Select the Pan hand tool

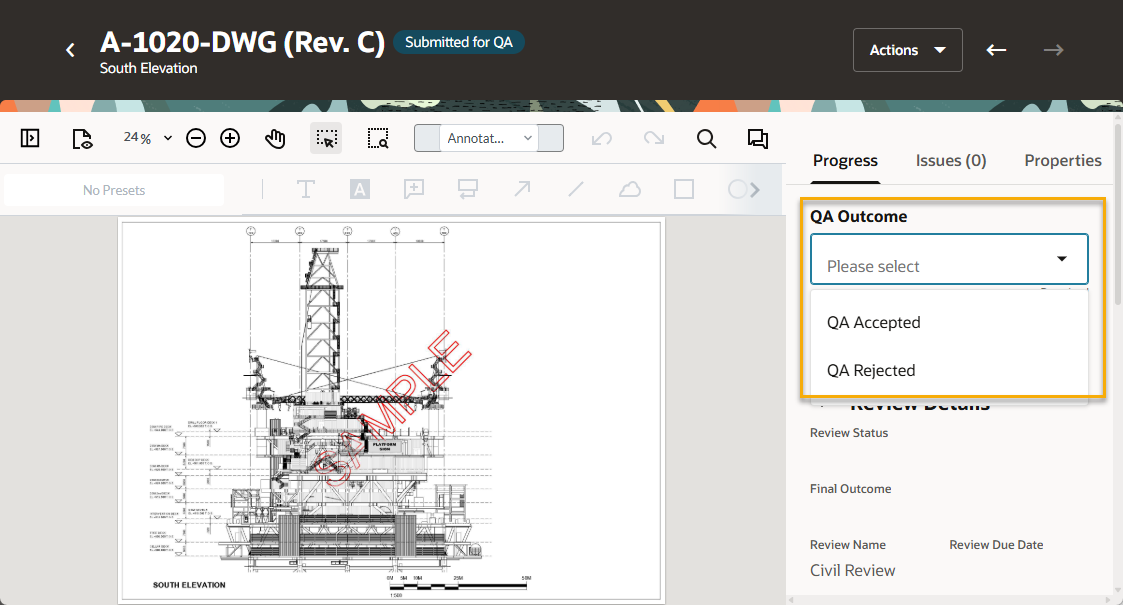(x=275, y=139)
